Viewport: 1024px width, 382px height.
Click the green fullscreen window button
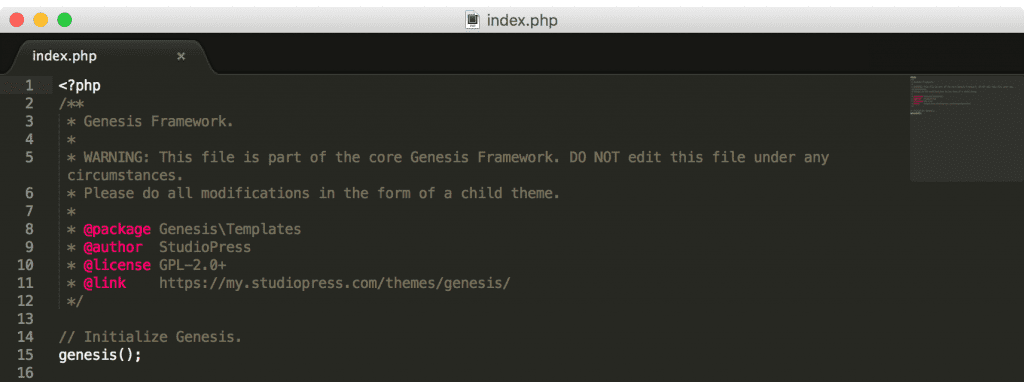point(65,20)
